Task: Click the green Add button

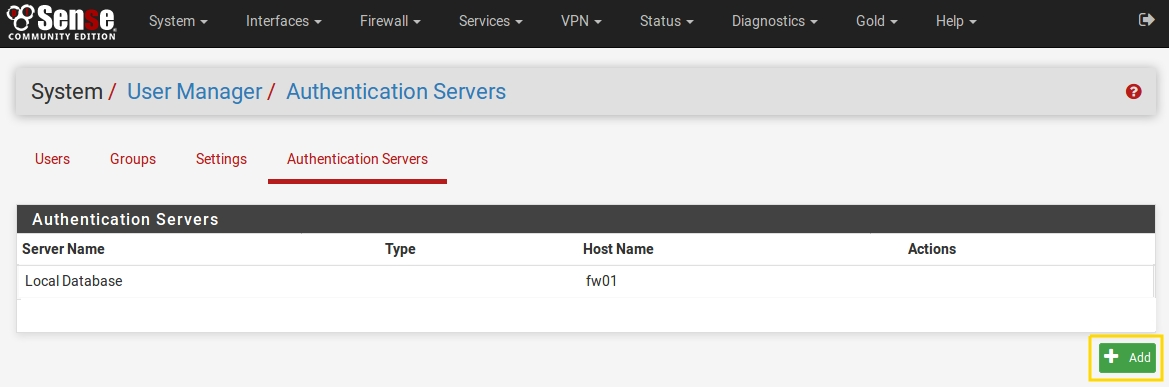Action: (x=1127, y=357)
